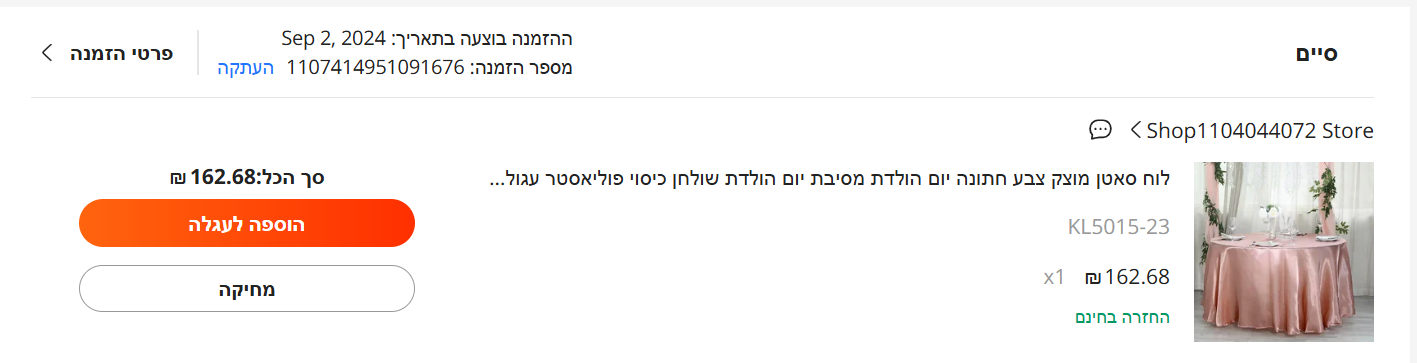Click the arrow next to פרטי הזמנה
Image resolution: width=1417 pixels, height=363 pixels.
pyautogui.click(x=47, y=52)
